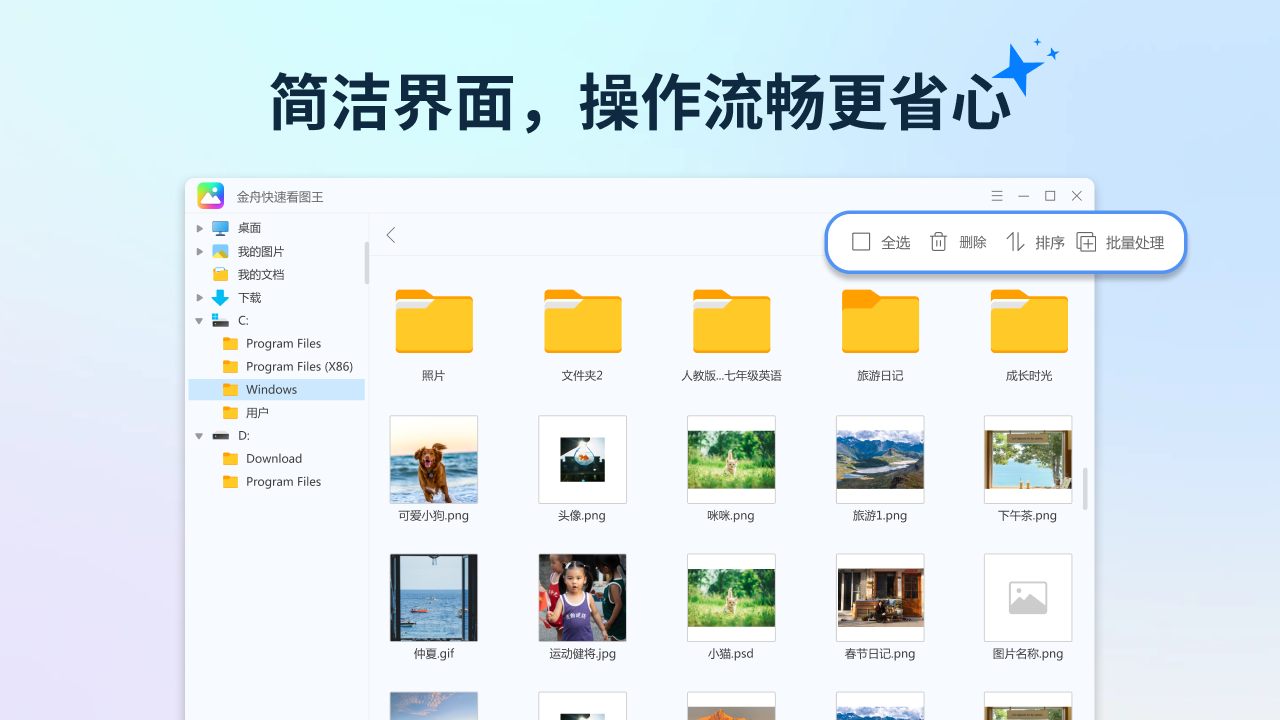
Task: Expand the 桌面 tree node
Action: tap(200, 227)
